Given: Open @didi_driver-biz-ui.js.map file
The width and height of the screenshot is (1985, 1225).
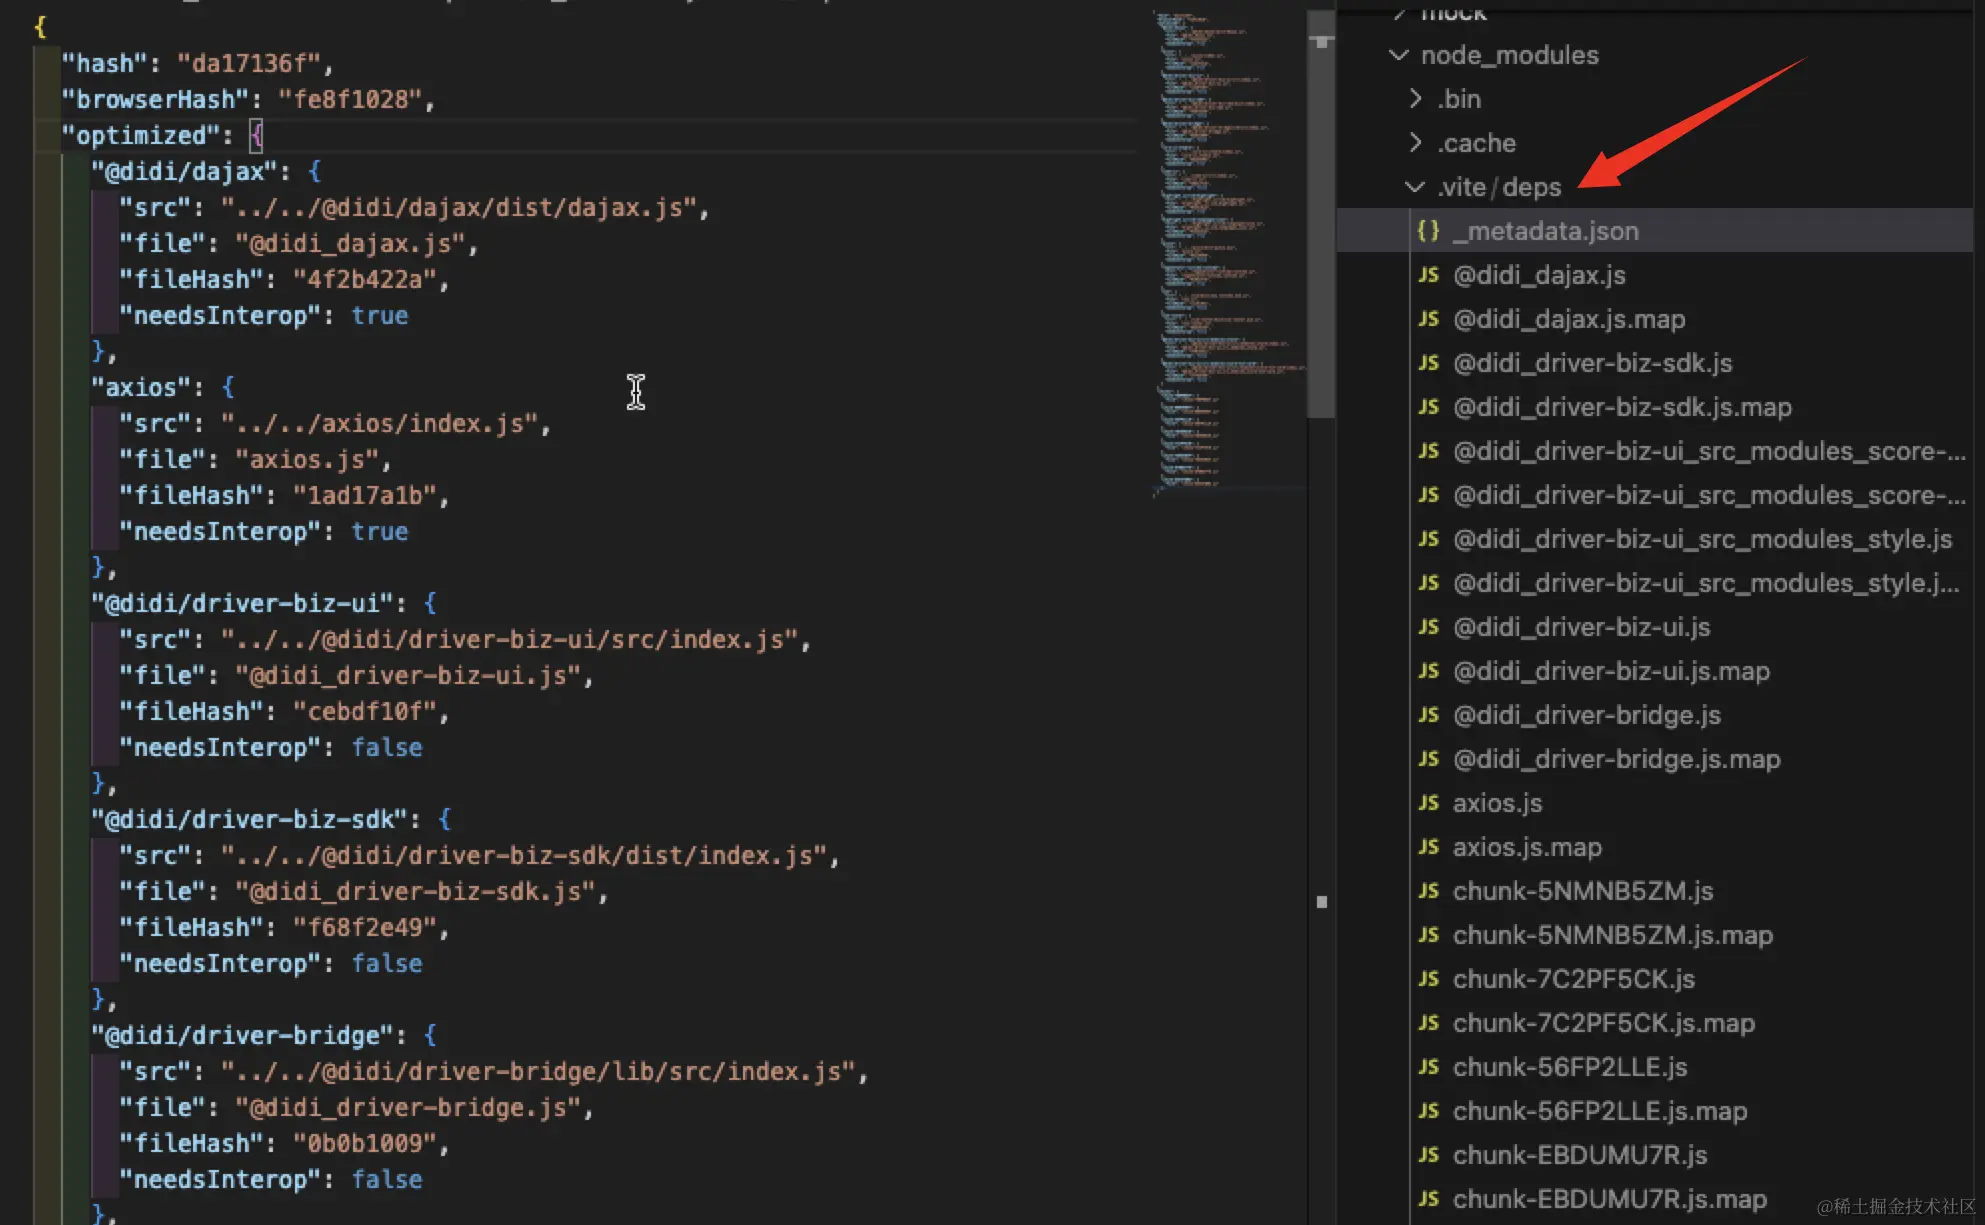Looking at the screenshot, I should (x=1611, y=671).
